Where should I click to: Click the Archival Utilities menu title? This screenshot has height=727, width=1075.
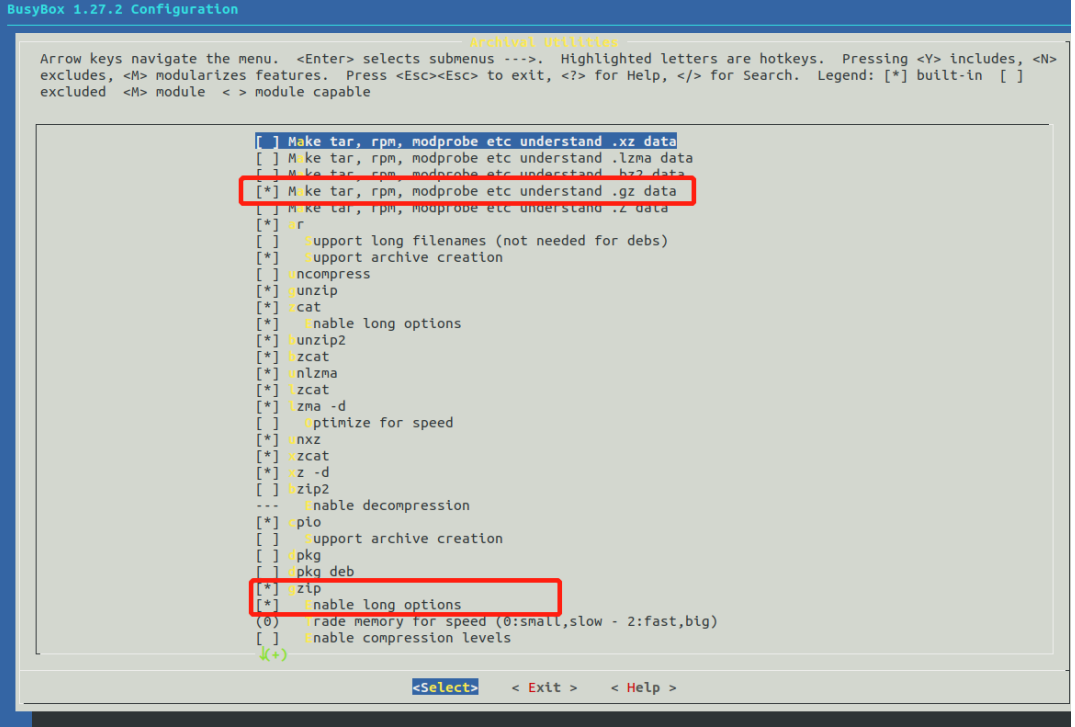click(544, 42)
